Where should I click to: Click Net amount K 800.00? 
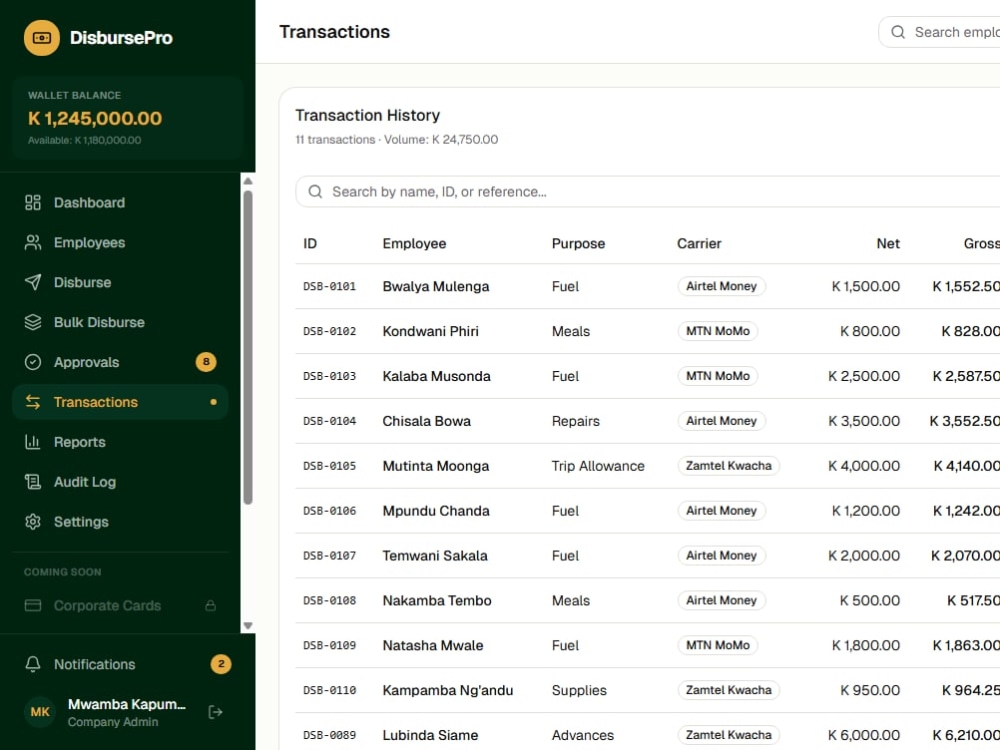[x=870, y=331]
